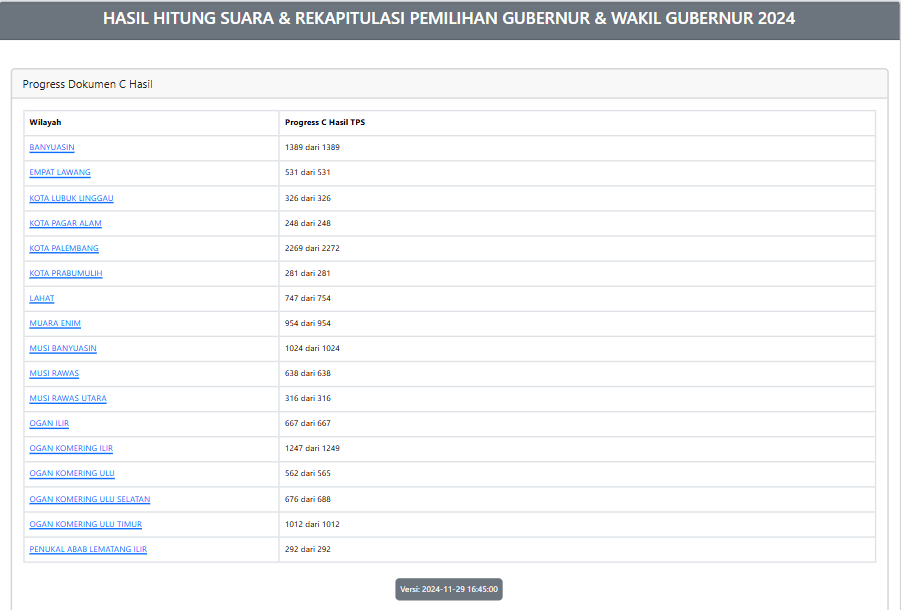Open the BANYUASIN region link

(52, 147)
